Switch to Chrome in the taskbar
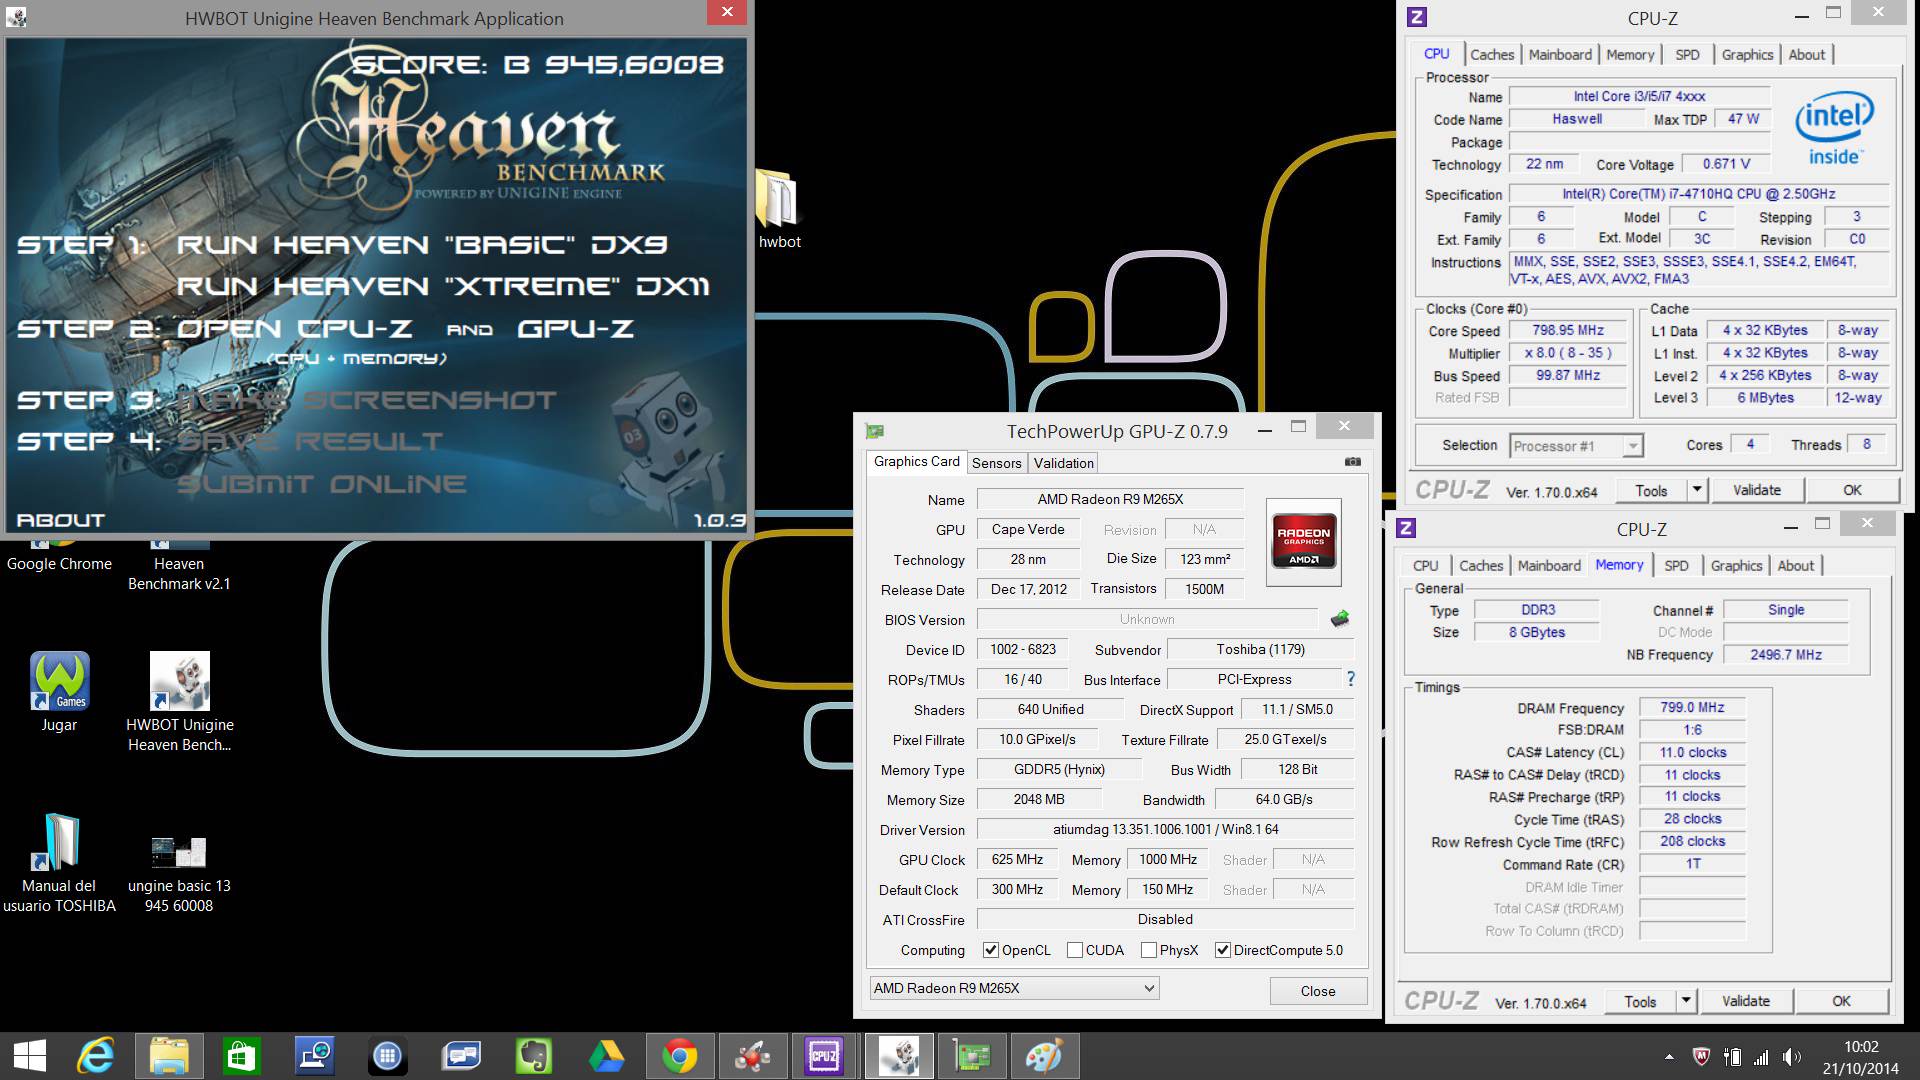The height and width of the screenshot is (1080, 1920). point(679,1056)
